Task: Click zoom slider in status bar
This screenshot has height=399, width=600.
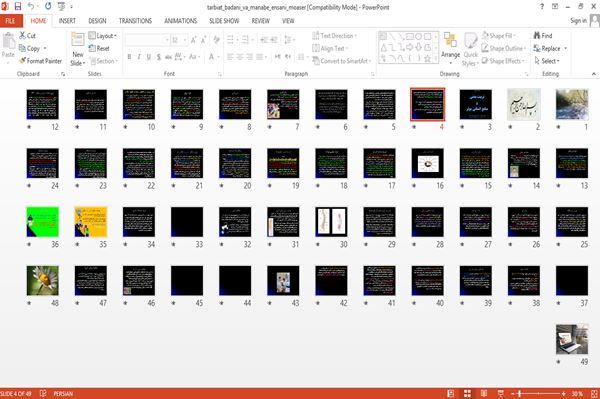Action: [x=538, y=393]
